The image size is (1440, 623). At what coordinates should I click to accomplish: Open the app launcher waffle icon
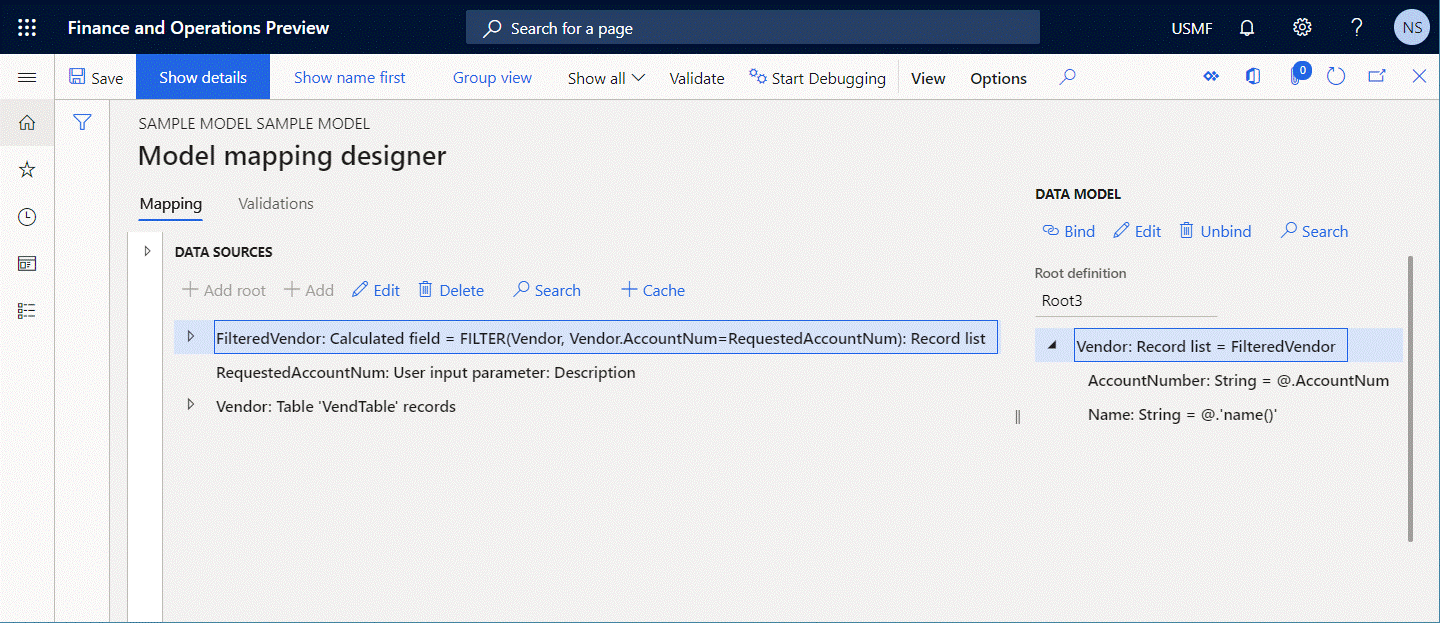[x=26, y=27]
